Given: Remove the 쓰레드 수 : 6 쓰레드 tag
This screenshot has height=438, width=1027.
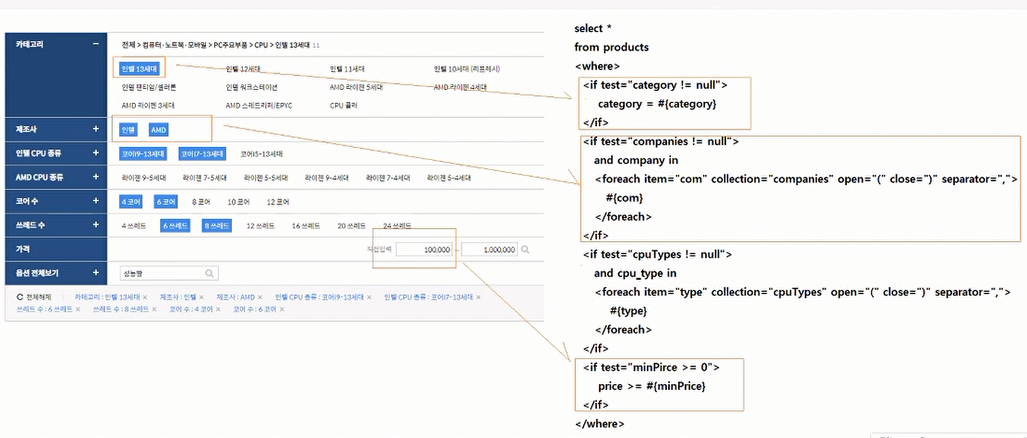Looking at the screenshot, I should pyautogui.click(x=78, y=308).
